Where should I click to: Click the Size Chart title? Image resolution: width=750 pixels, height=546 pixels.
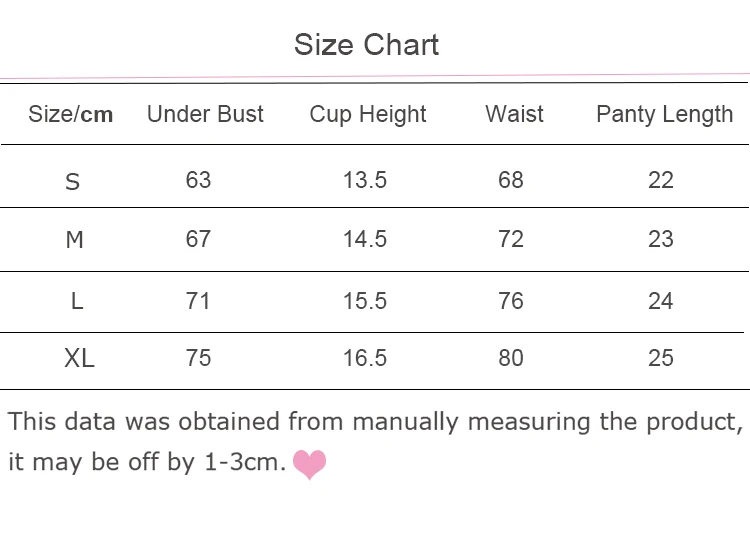(x=367, y=45)
